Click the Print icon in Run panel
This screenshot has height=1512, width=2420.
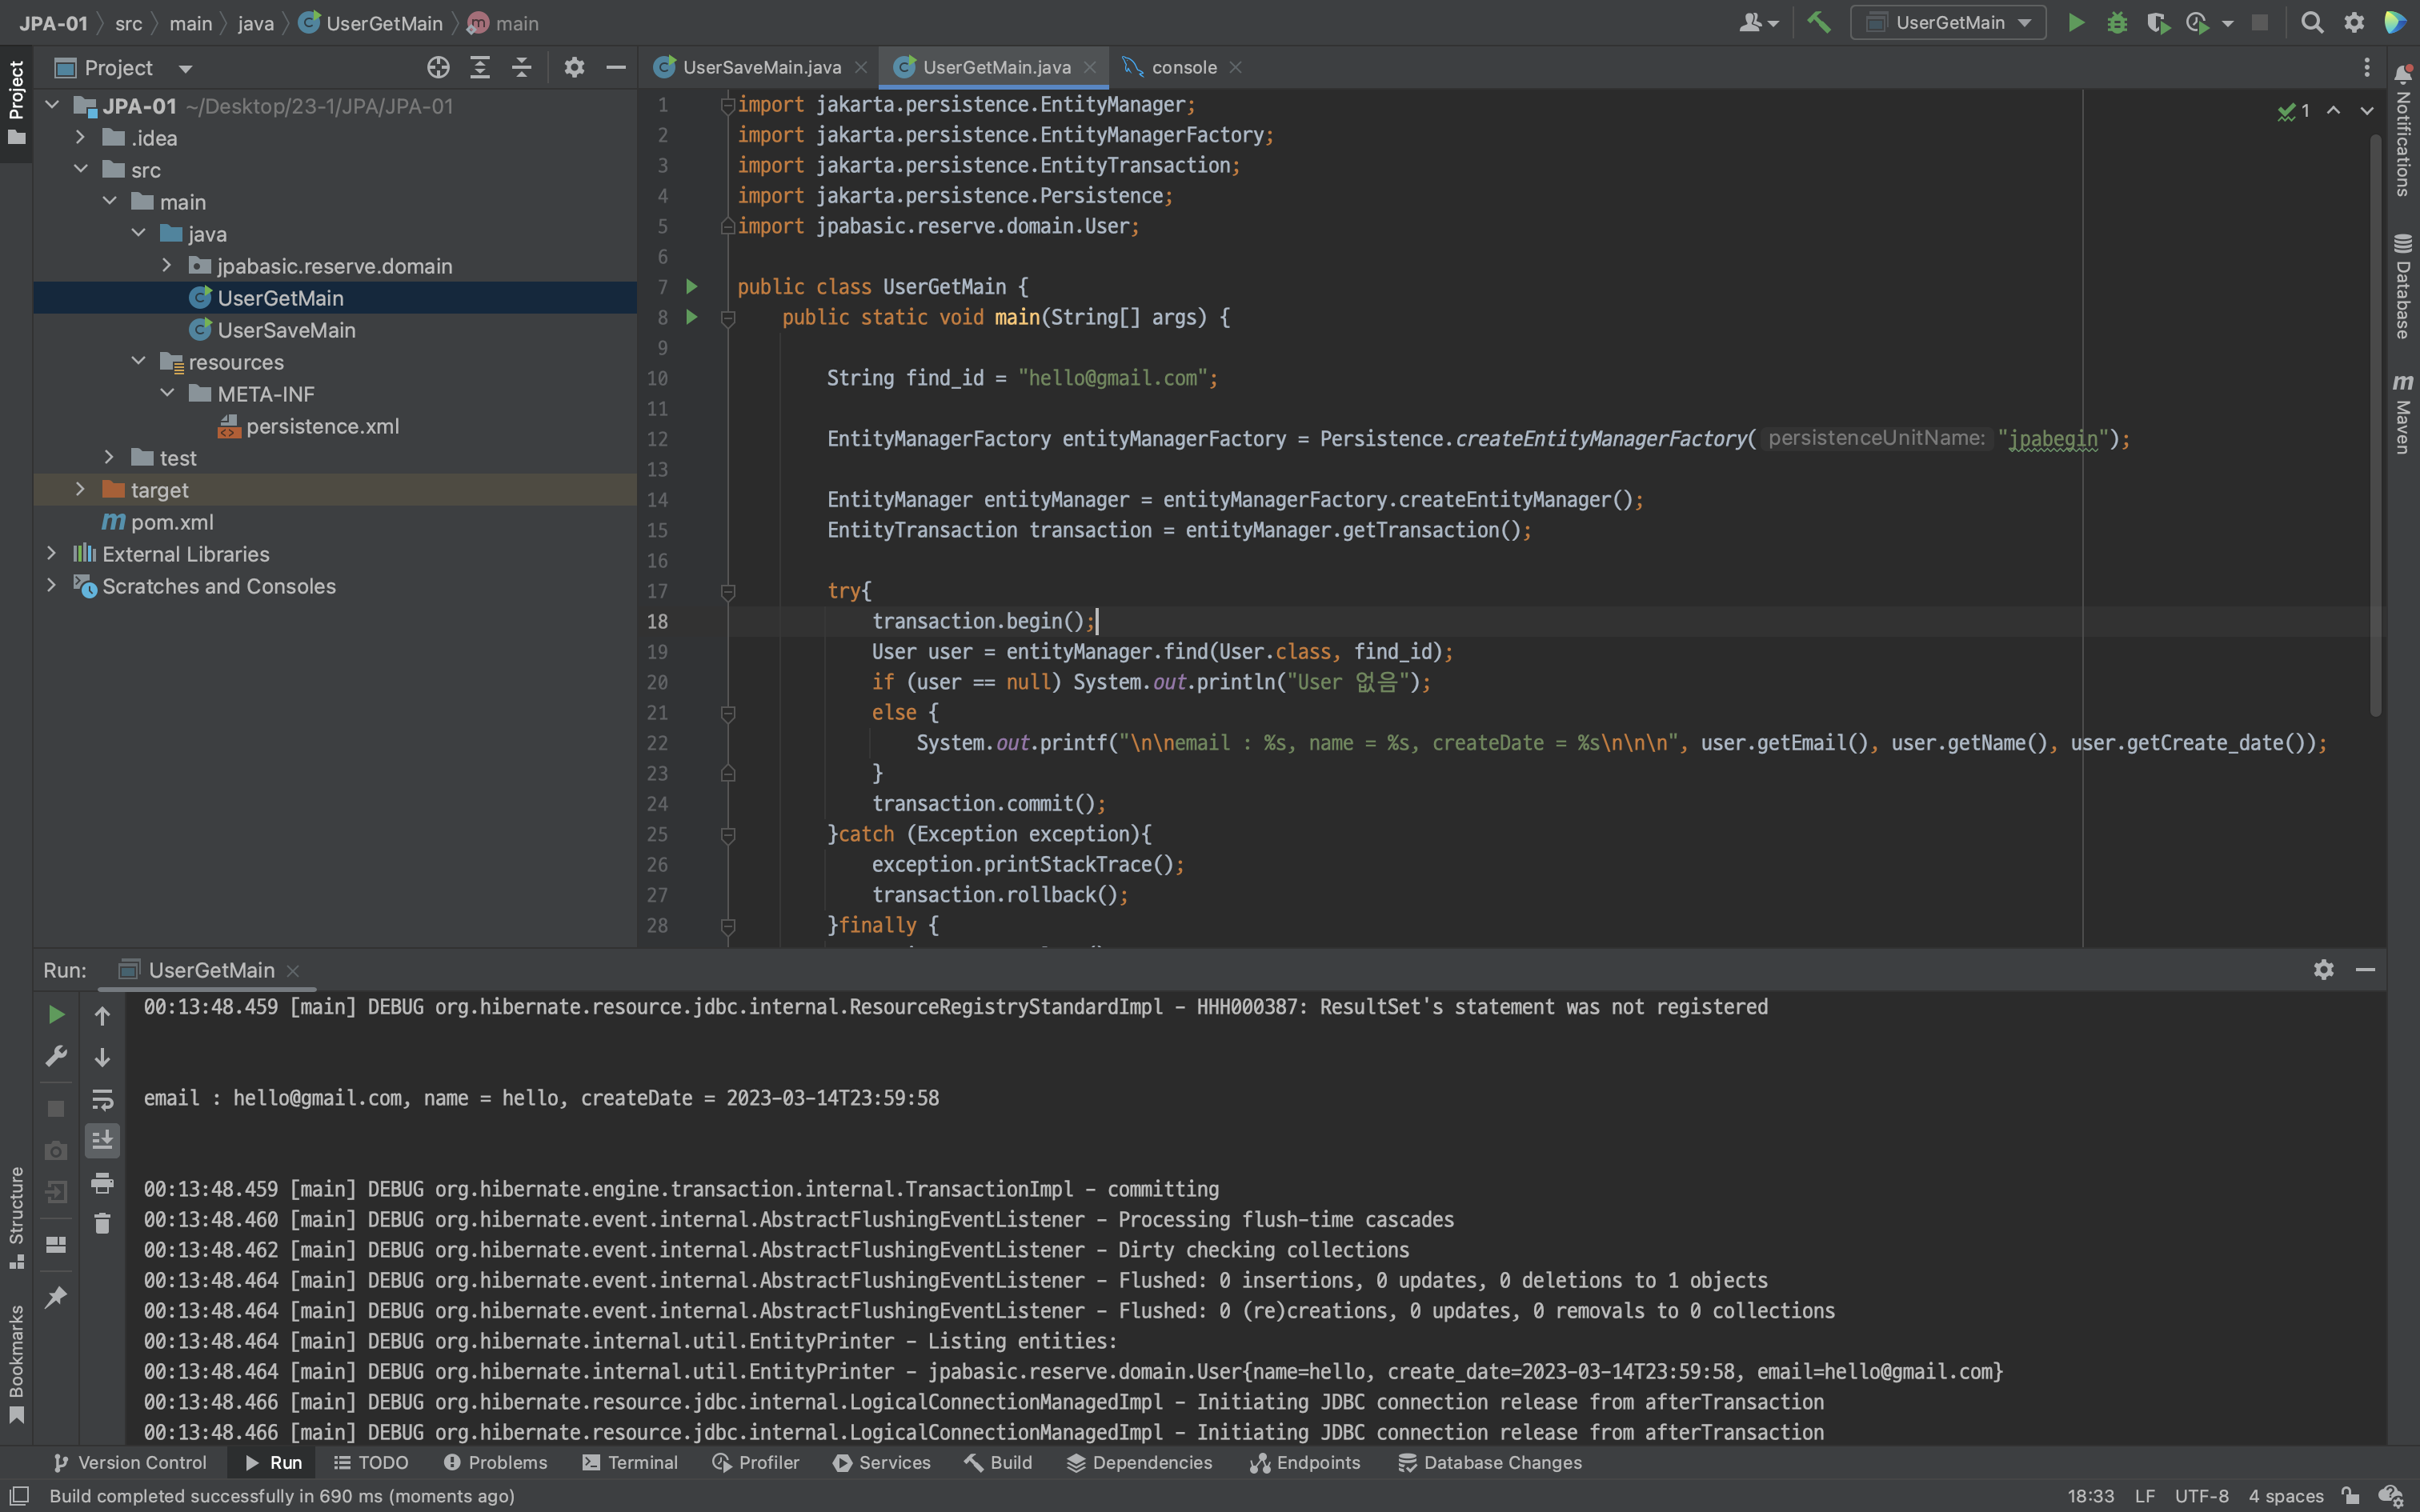[102, 1183]
